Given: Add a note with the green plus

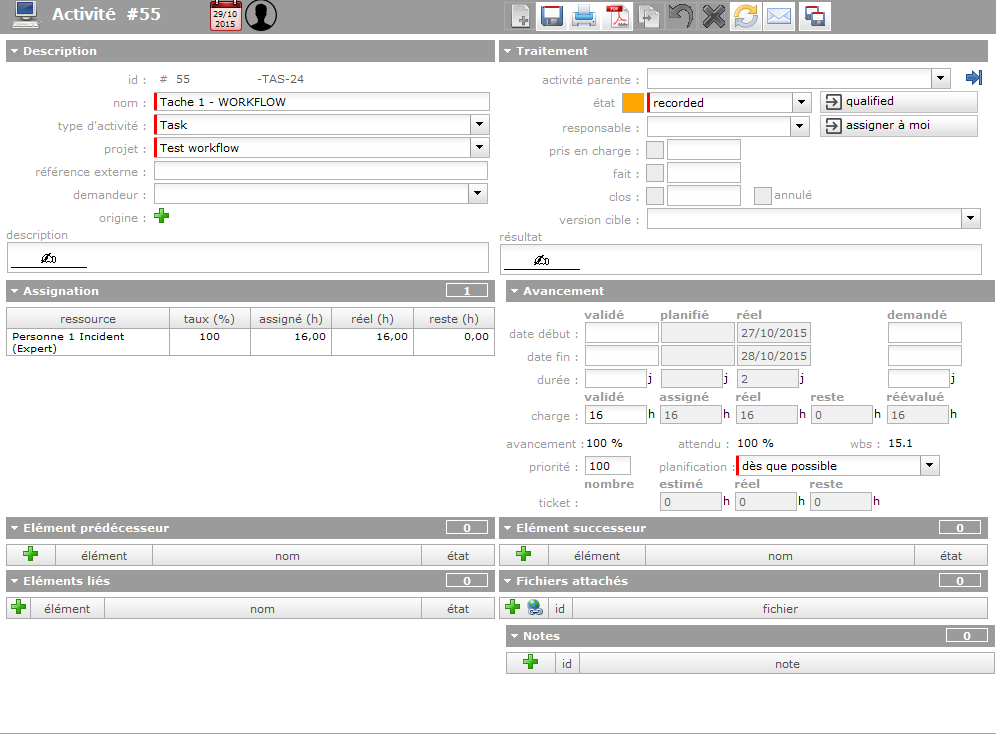Looking at the screenshot, I should pos(531,662).
